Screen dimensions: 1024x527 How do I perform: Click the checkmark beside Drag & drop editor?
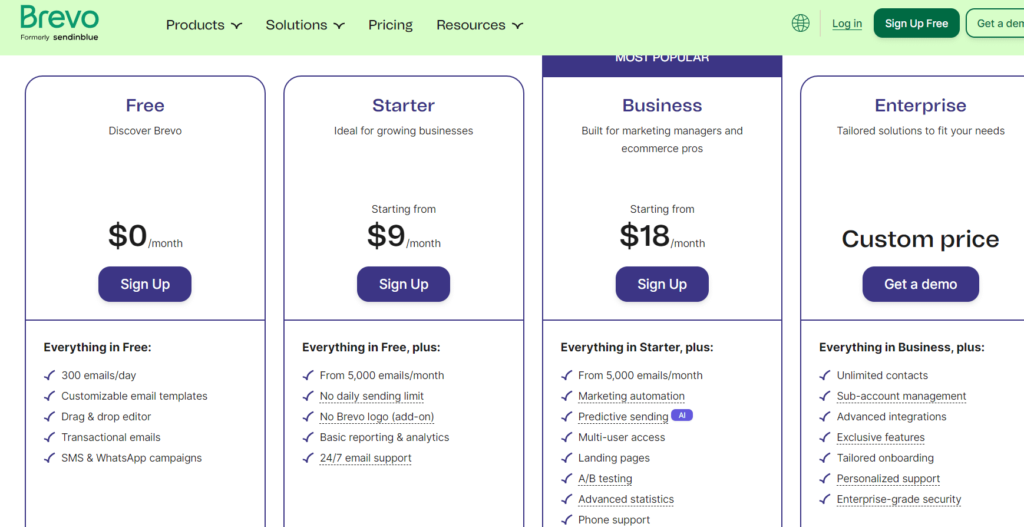pos(49,417)
